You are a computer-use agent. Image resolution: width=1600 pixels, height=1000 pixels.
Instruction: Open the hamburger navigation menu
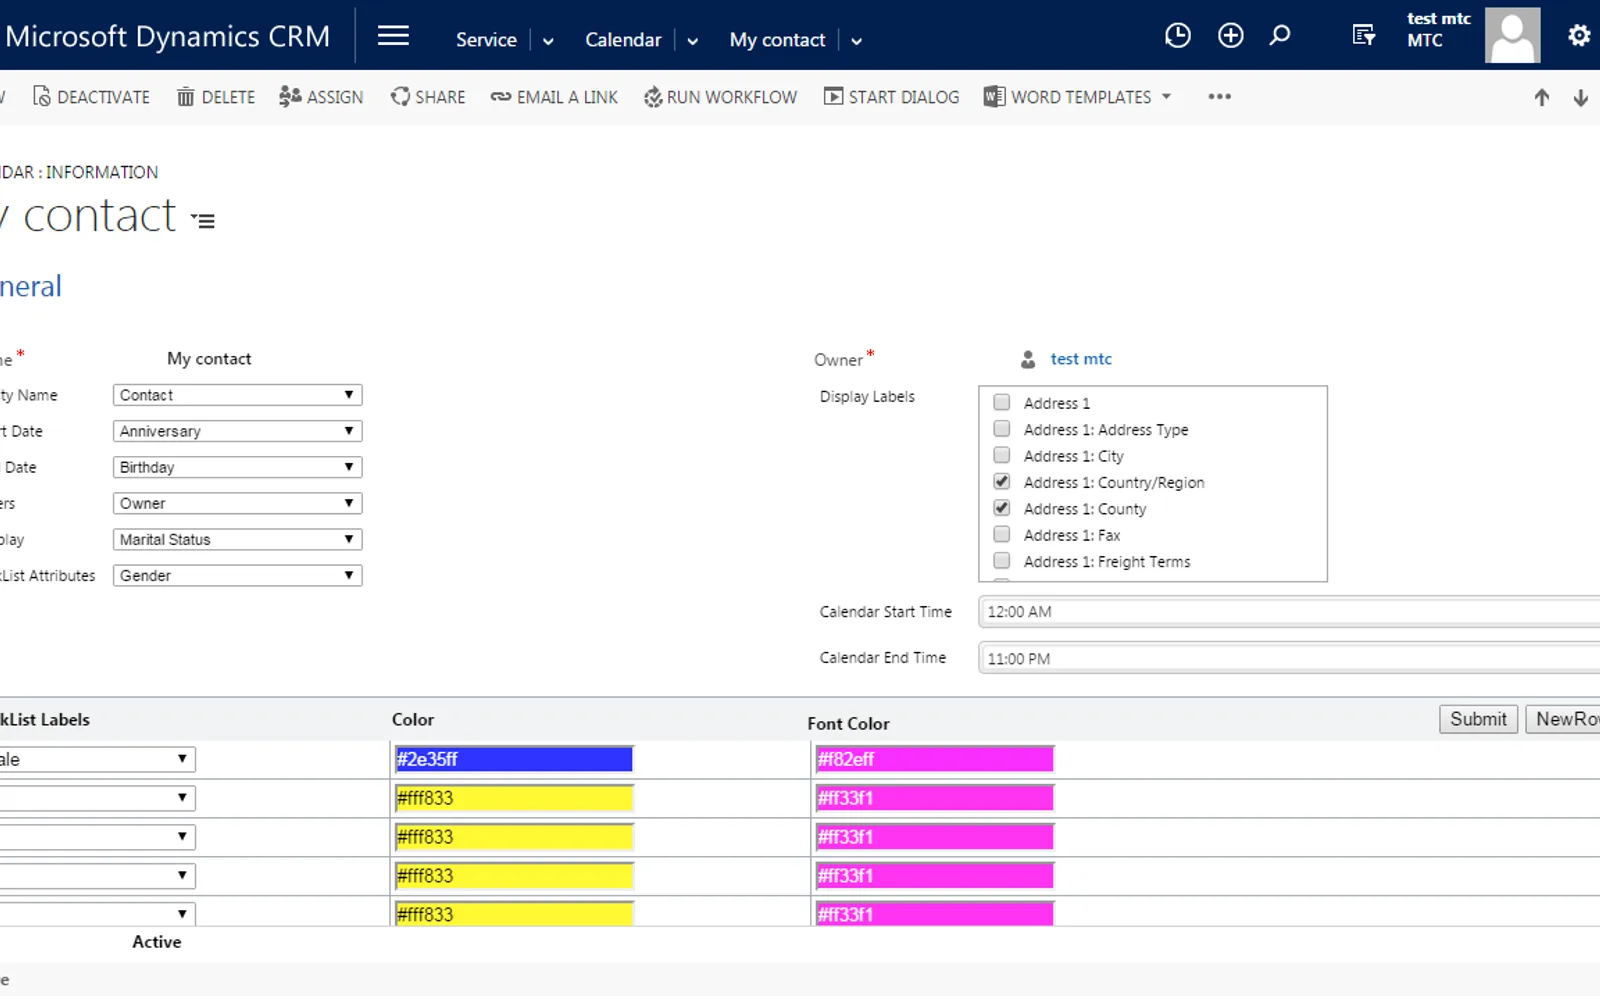click(x=393, y=36)
